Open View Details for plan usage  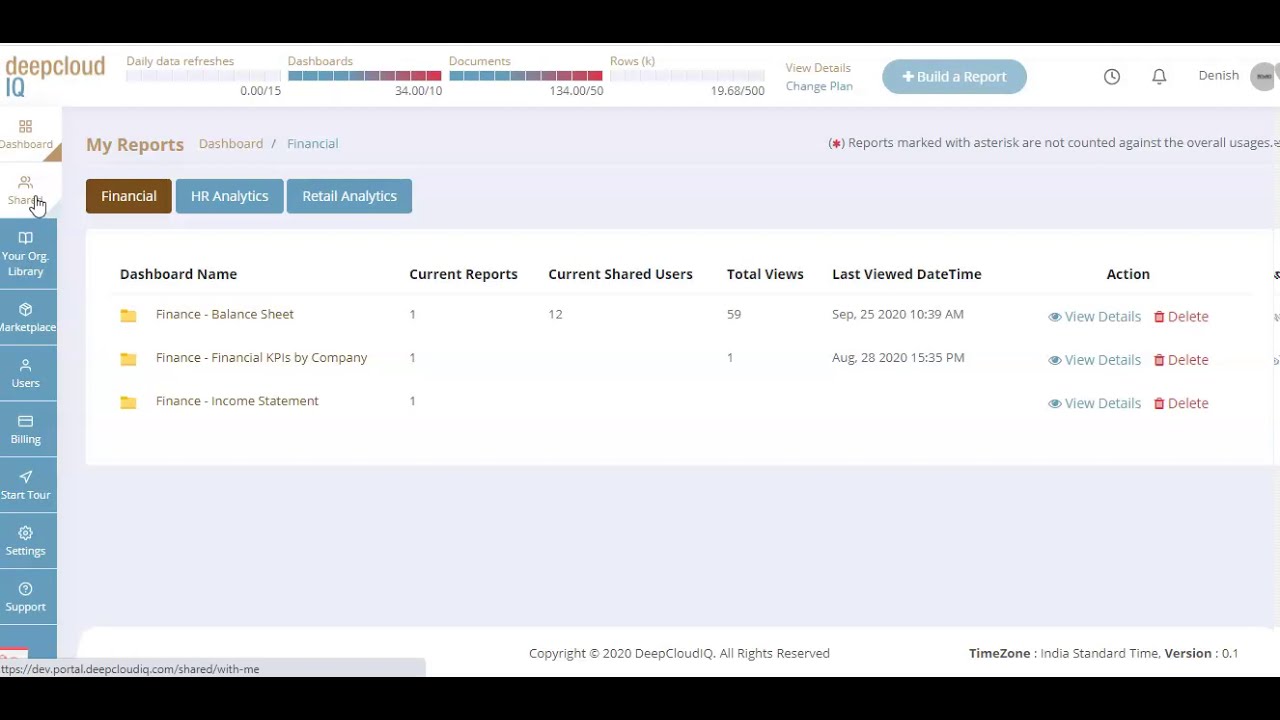[x=818, y=68]
